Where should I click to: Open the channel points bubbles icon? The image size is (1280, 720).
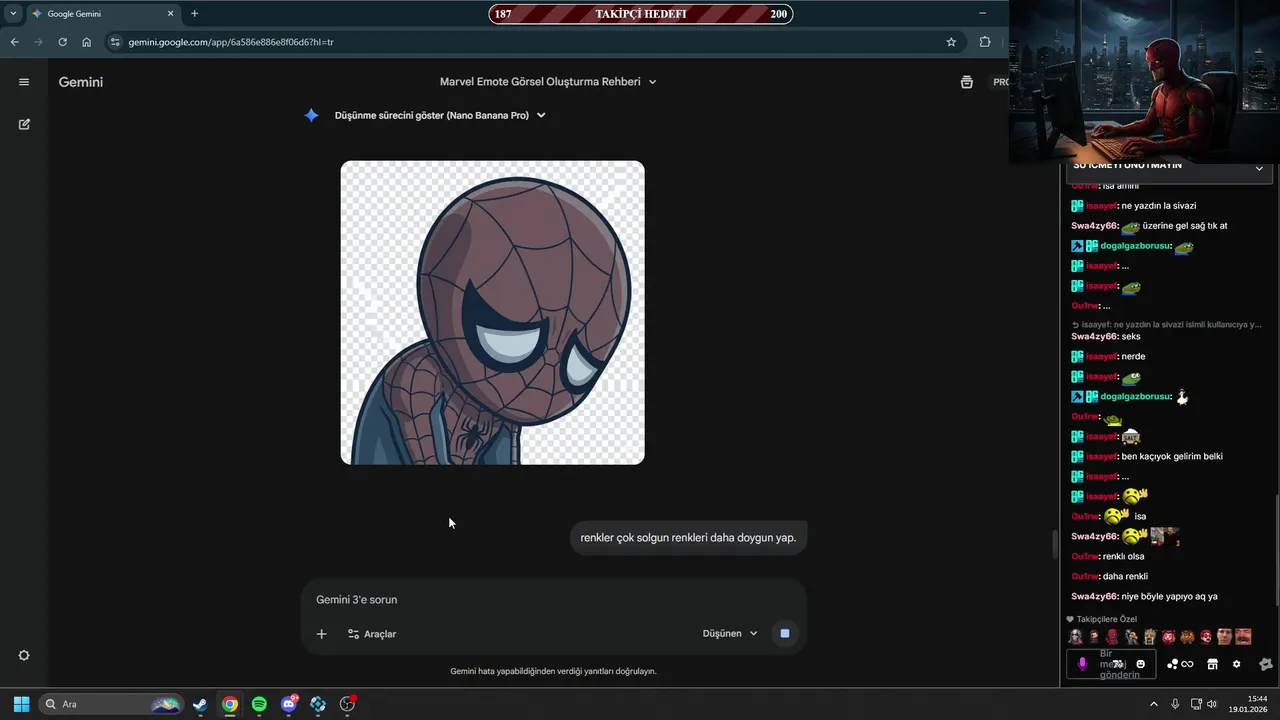[x=1172, y=664]
